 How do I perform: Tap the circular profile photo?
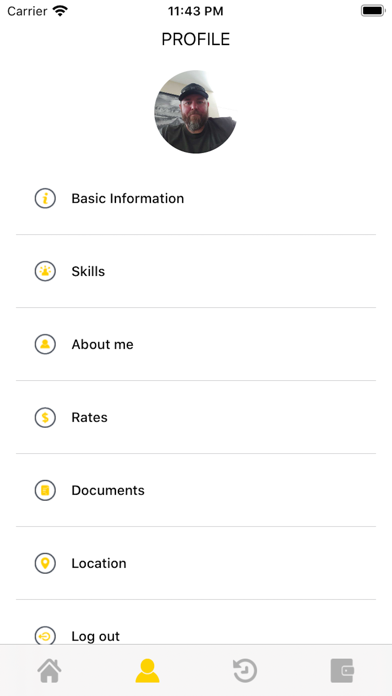[195, 112]
